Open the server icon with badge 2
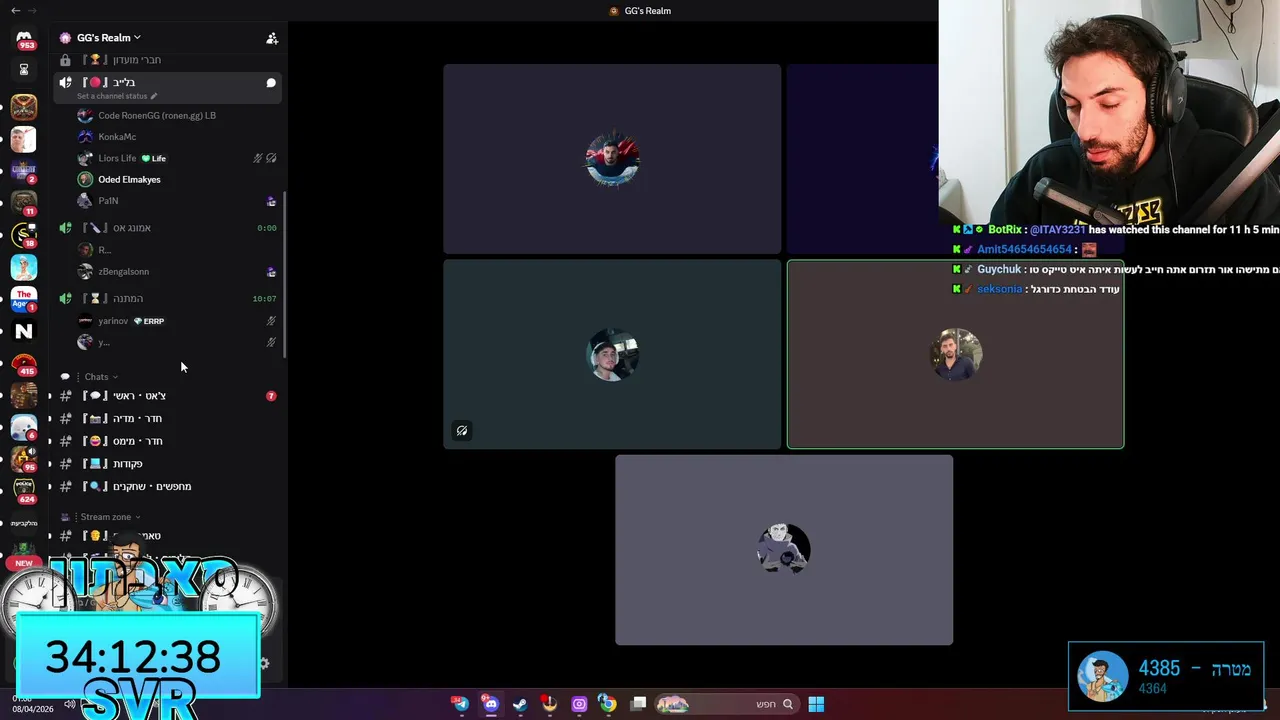 click(24, 171)
